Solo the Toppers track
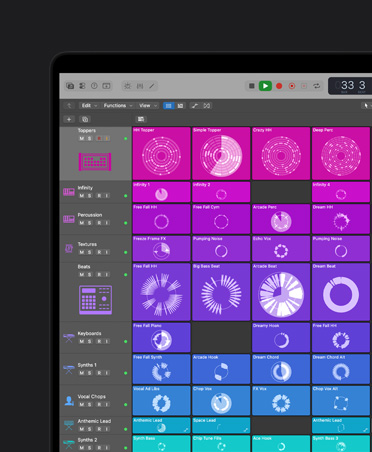 tap(90, 138)
